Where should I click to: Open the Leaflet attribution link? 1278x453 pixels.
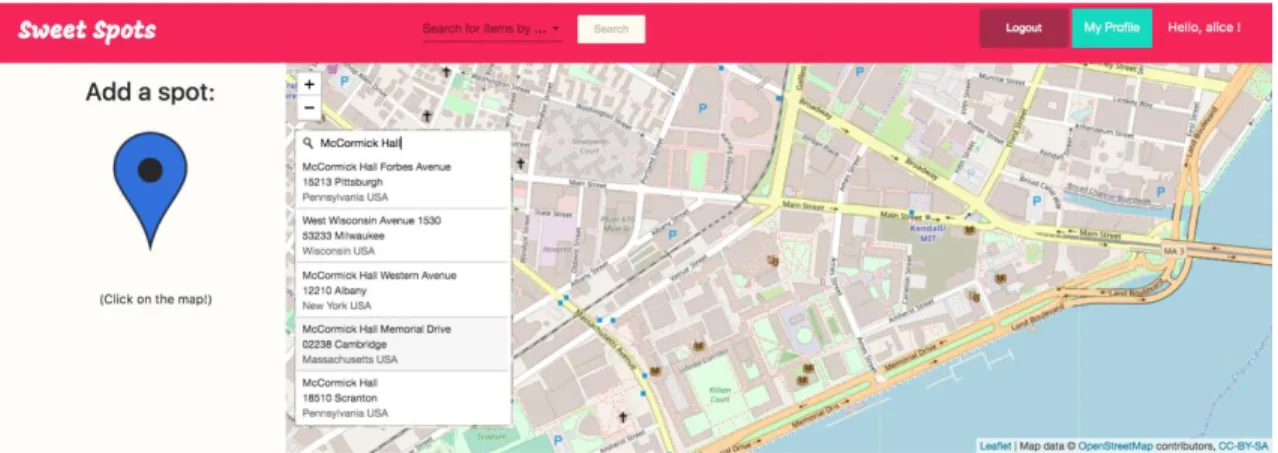994,446
